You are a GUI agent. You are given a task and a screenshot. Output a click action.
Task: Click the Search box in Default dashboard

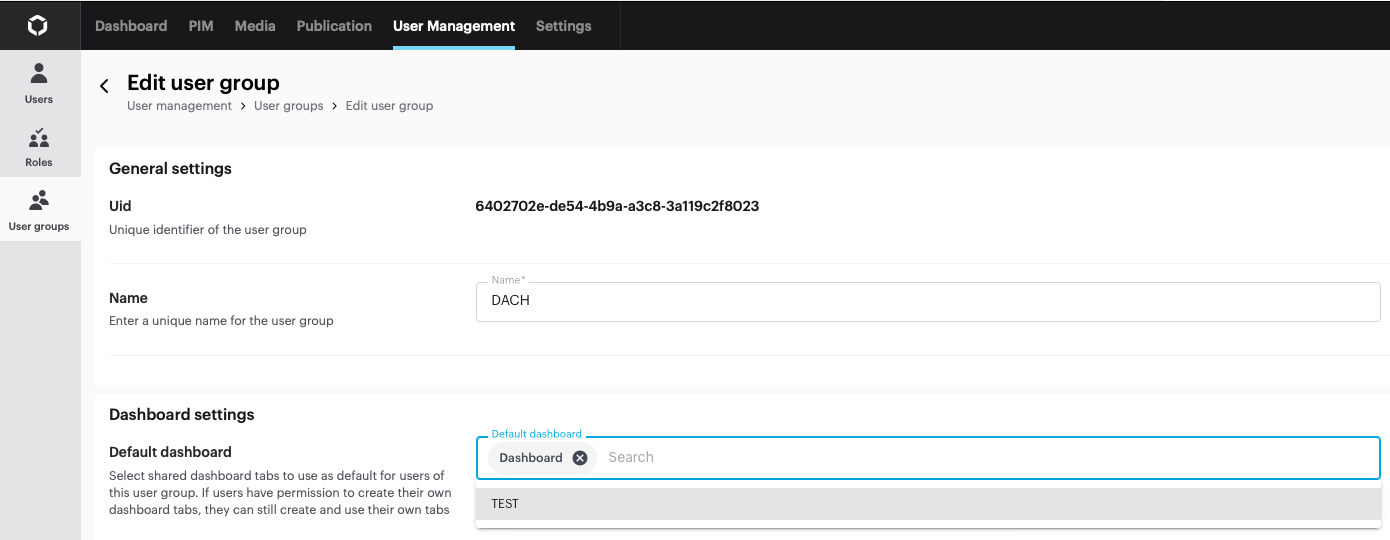click(990, 458)
